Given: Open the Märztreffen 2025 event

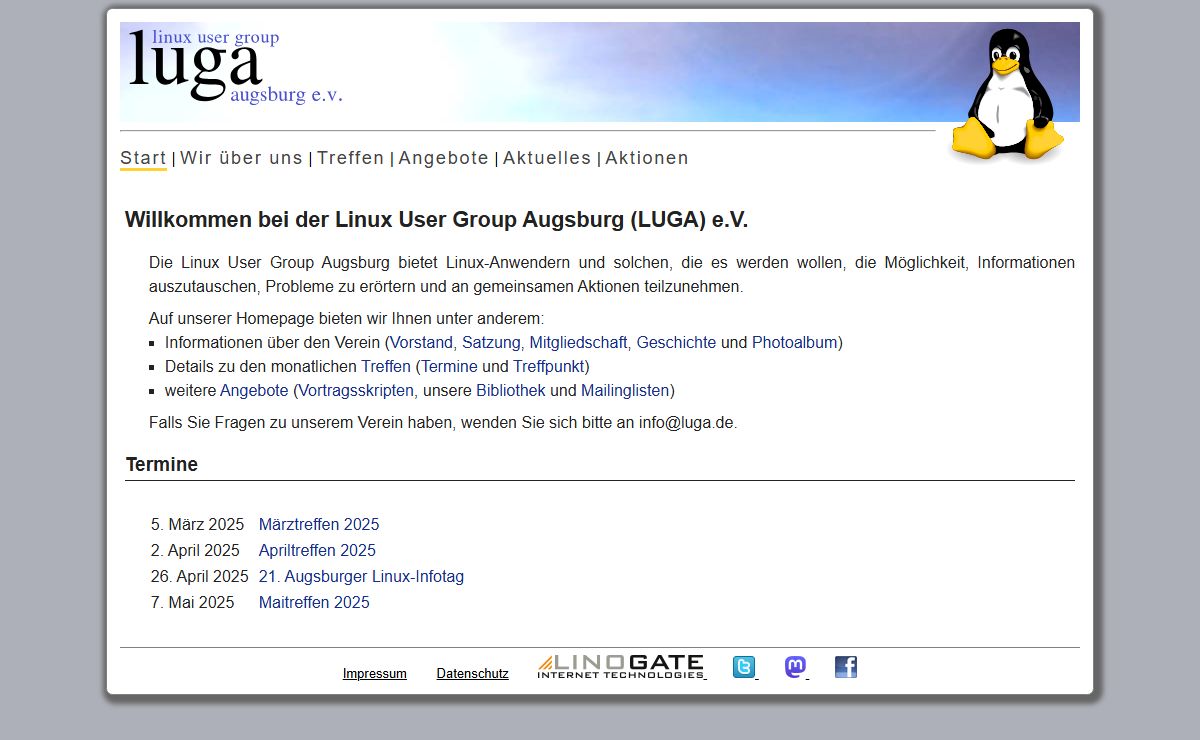Looking at the screenshot, I should pos(319,524).
